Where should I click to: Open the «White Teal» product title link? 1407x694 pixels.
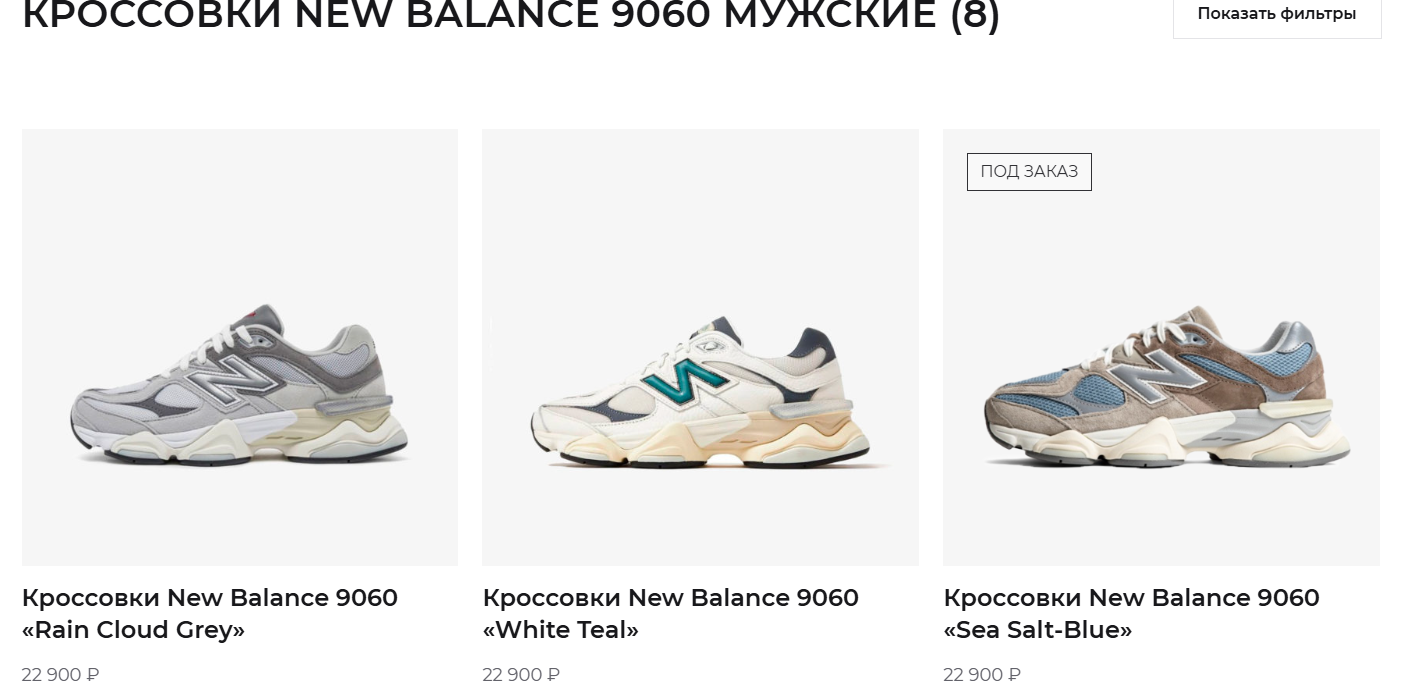click(x=670, y=613)
